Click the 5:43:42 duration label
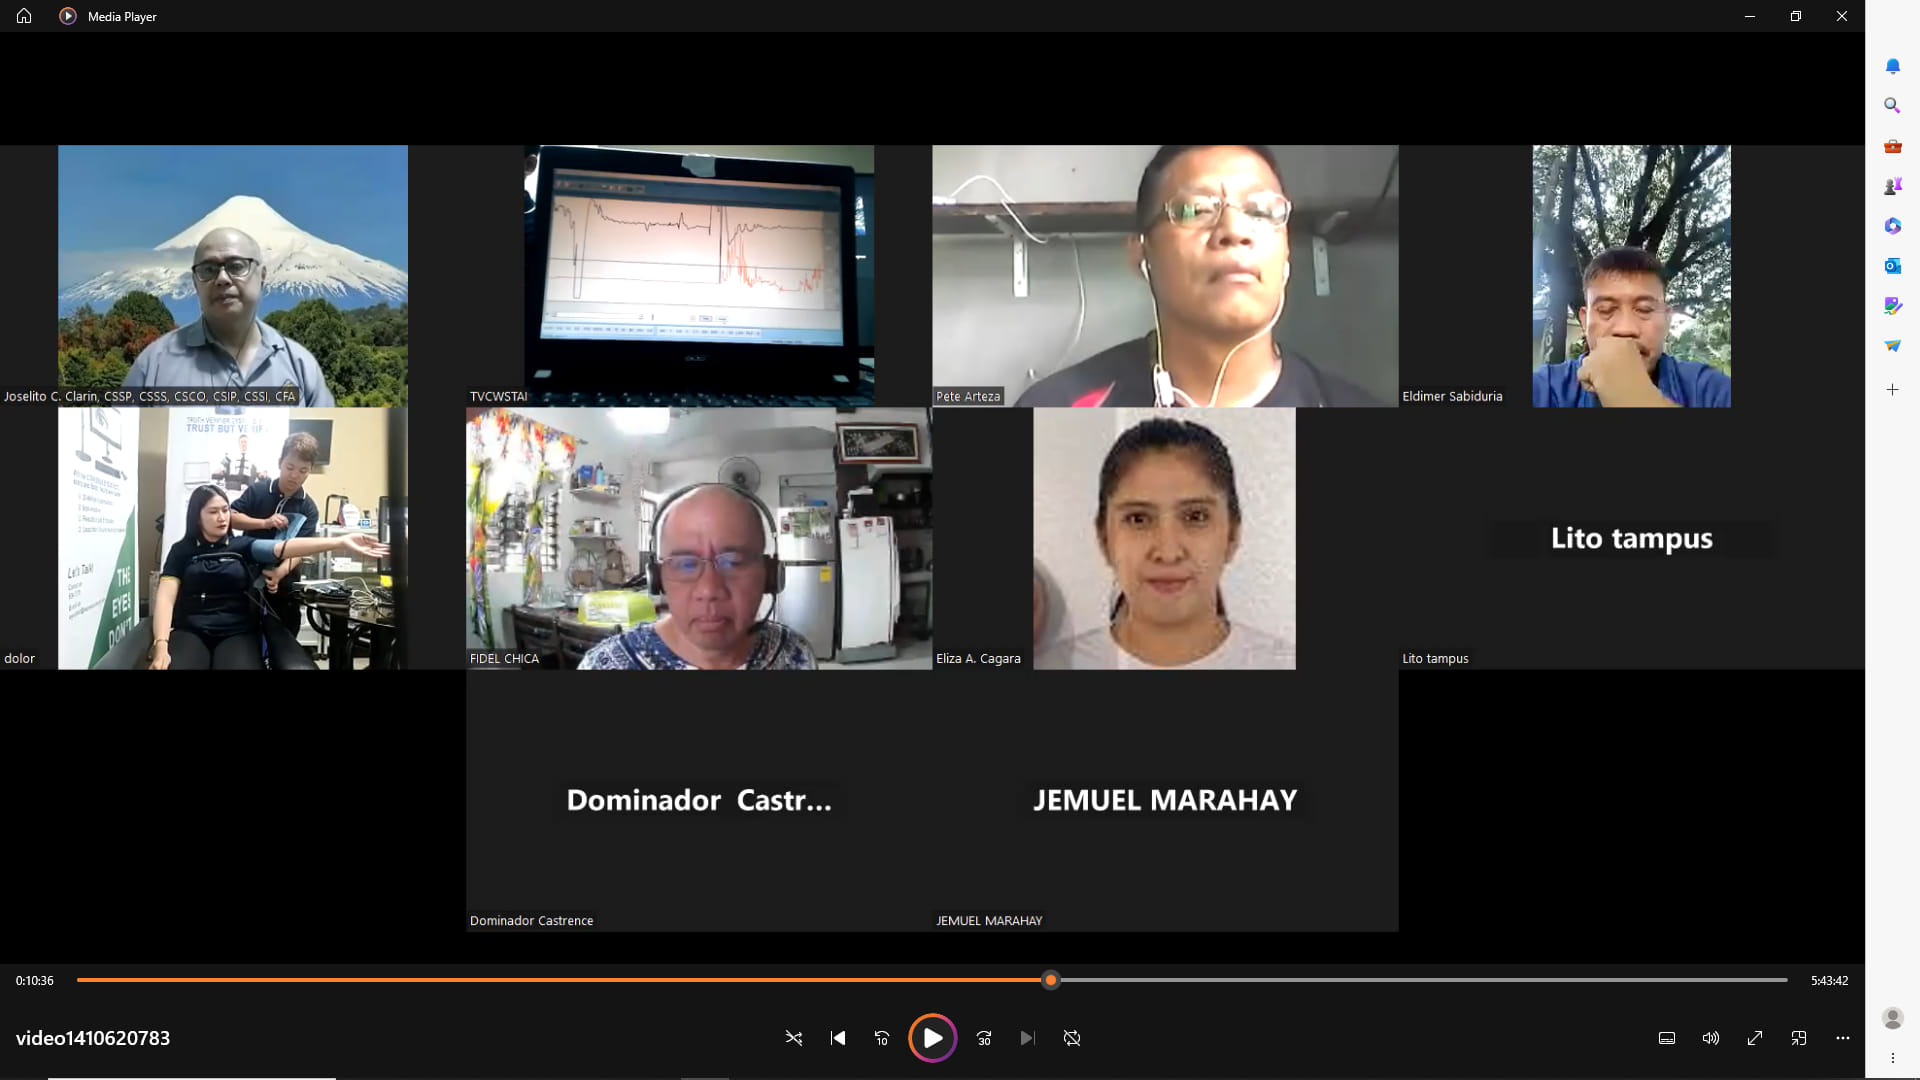Image resolution: width=1920 pixels, height=1080 pixels. click(1829, 981)
